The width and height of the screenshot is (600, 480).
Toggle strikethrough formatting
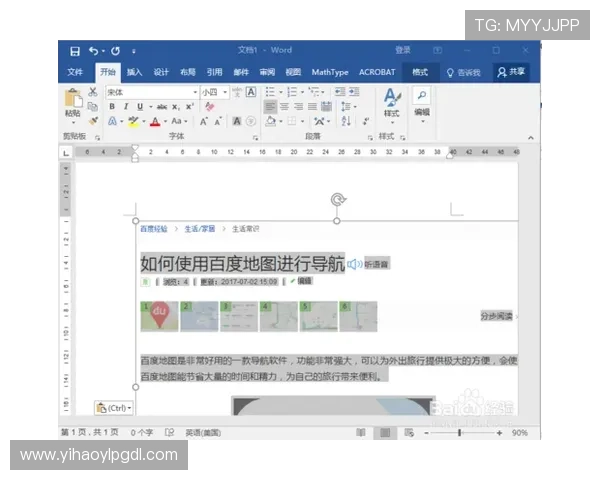click(162, 107)
